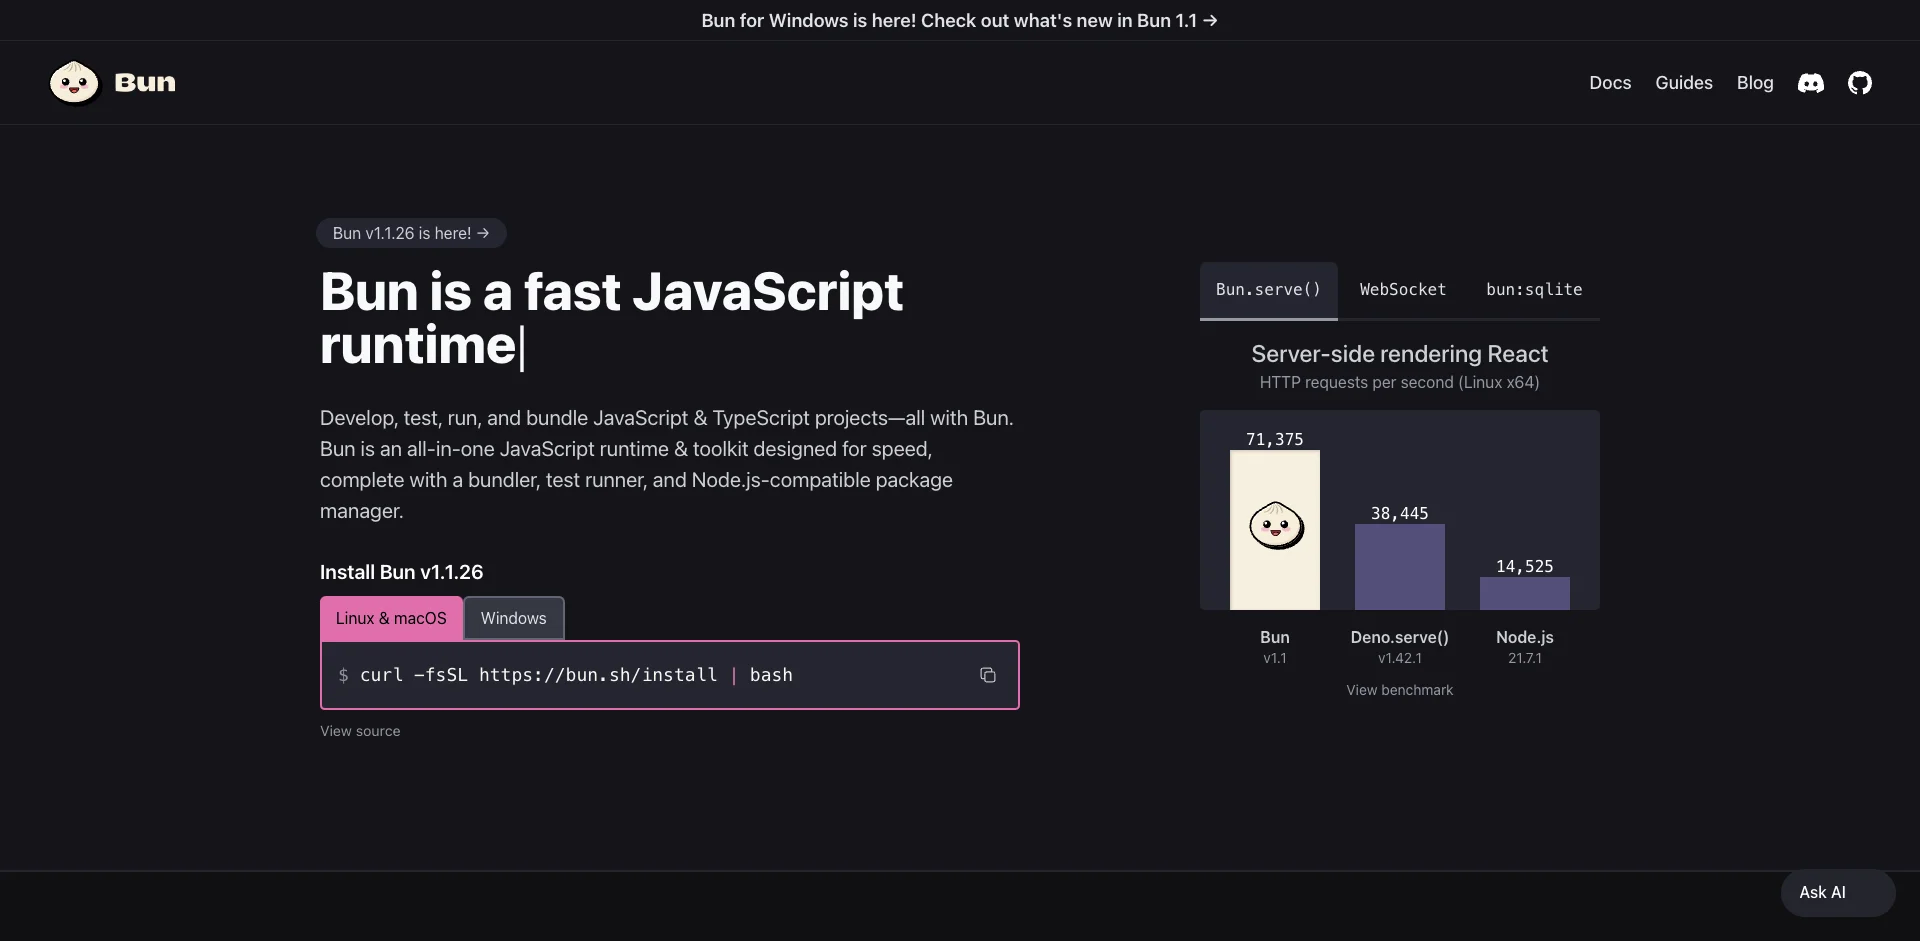The image size is (1920, 941).
Task: Click the 21.7.1 version label
Action: [x=1524, y=658]
